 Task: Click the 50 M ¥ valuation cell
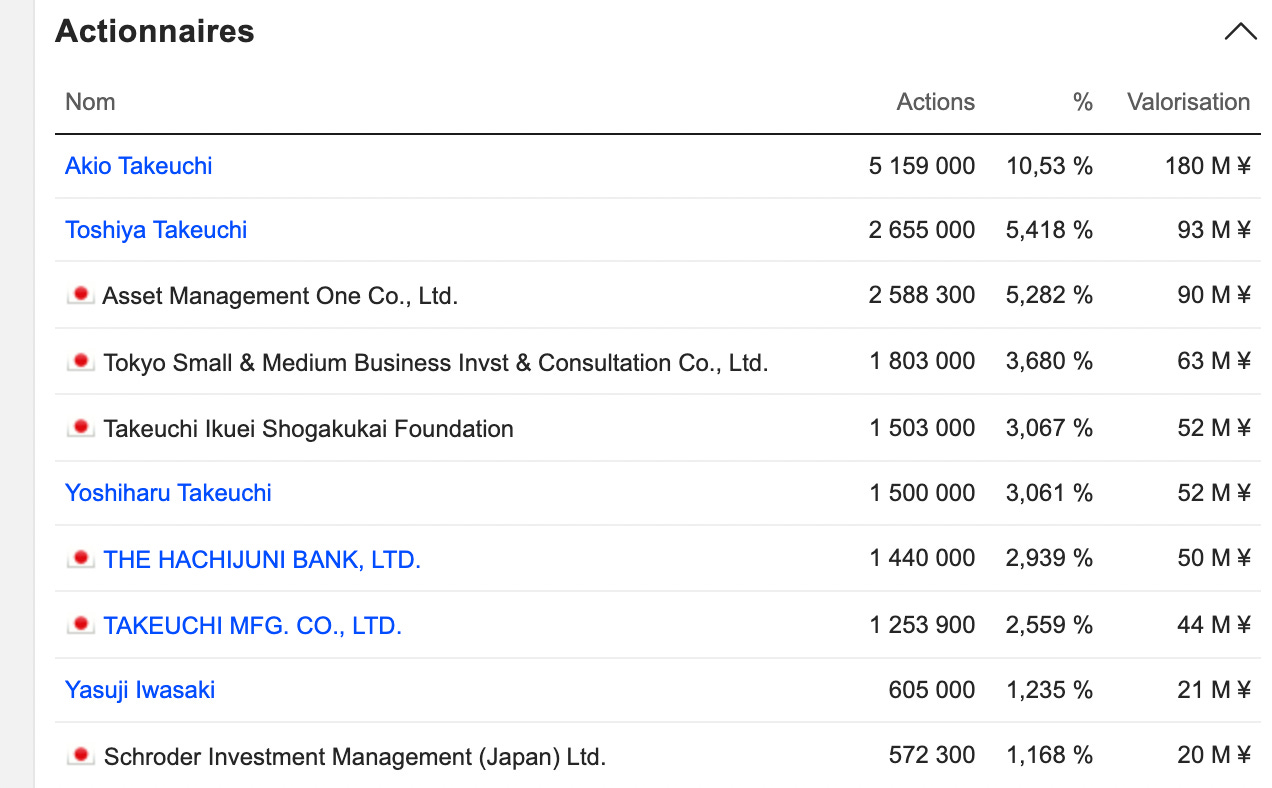pos(1214,558)
